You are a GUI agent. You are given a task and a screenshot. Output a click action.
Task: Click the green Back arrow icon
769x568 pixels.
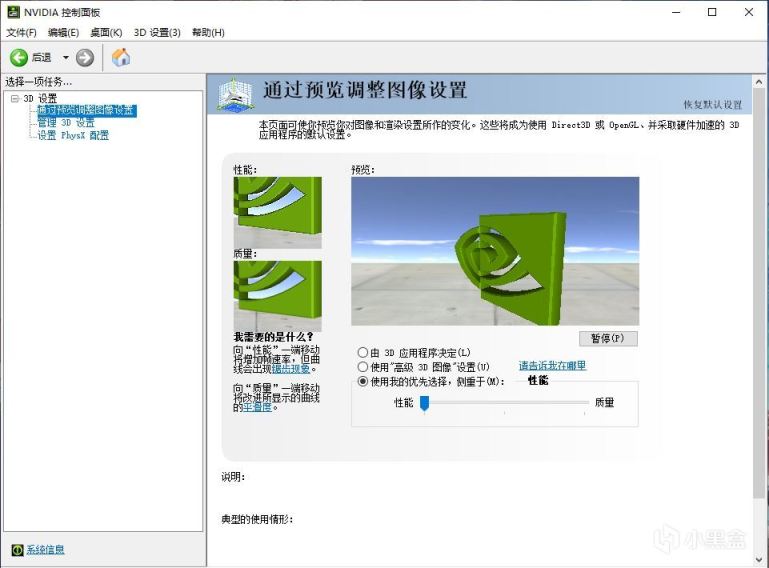point(18,58)
